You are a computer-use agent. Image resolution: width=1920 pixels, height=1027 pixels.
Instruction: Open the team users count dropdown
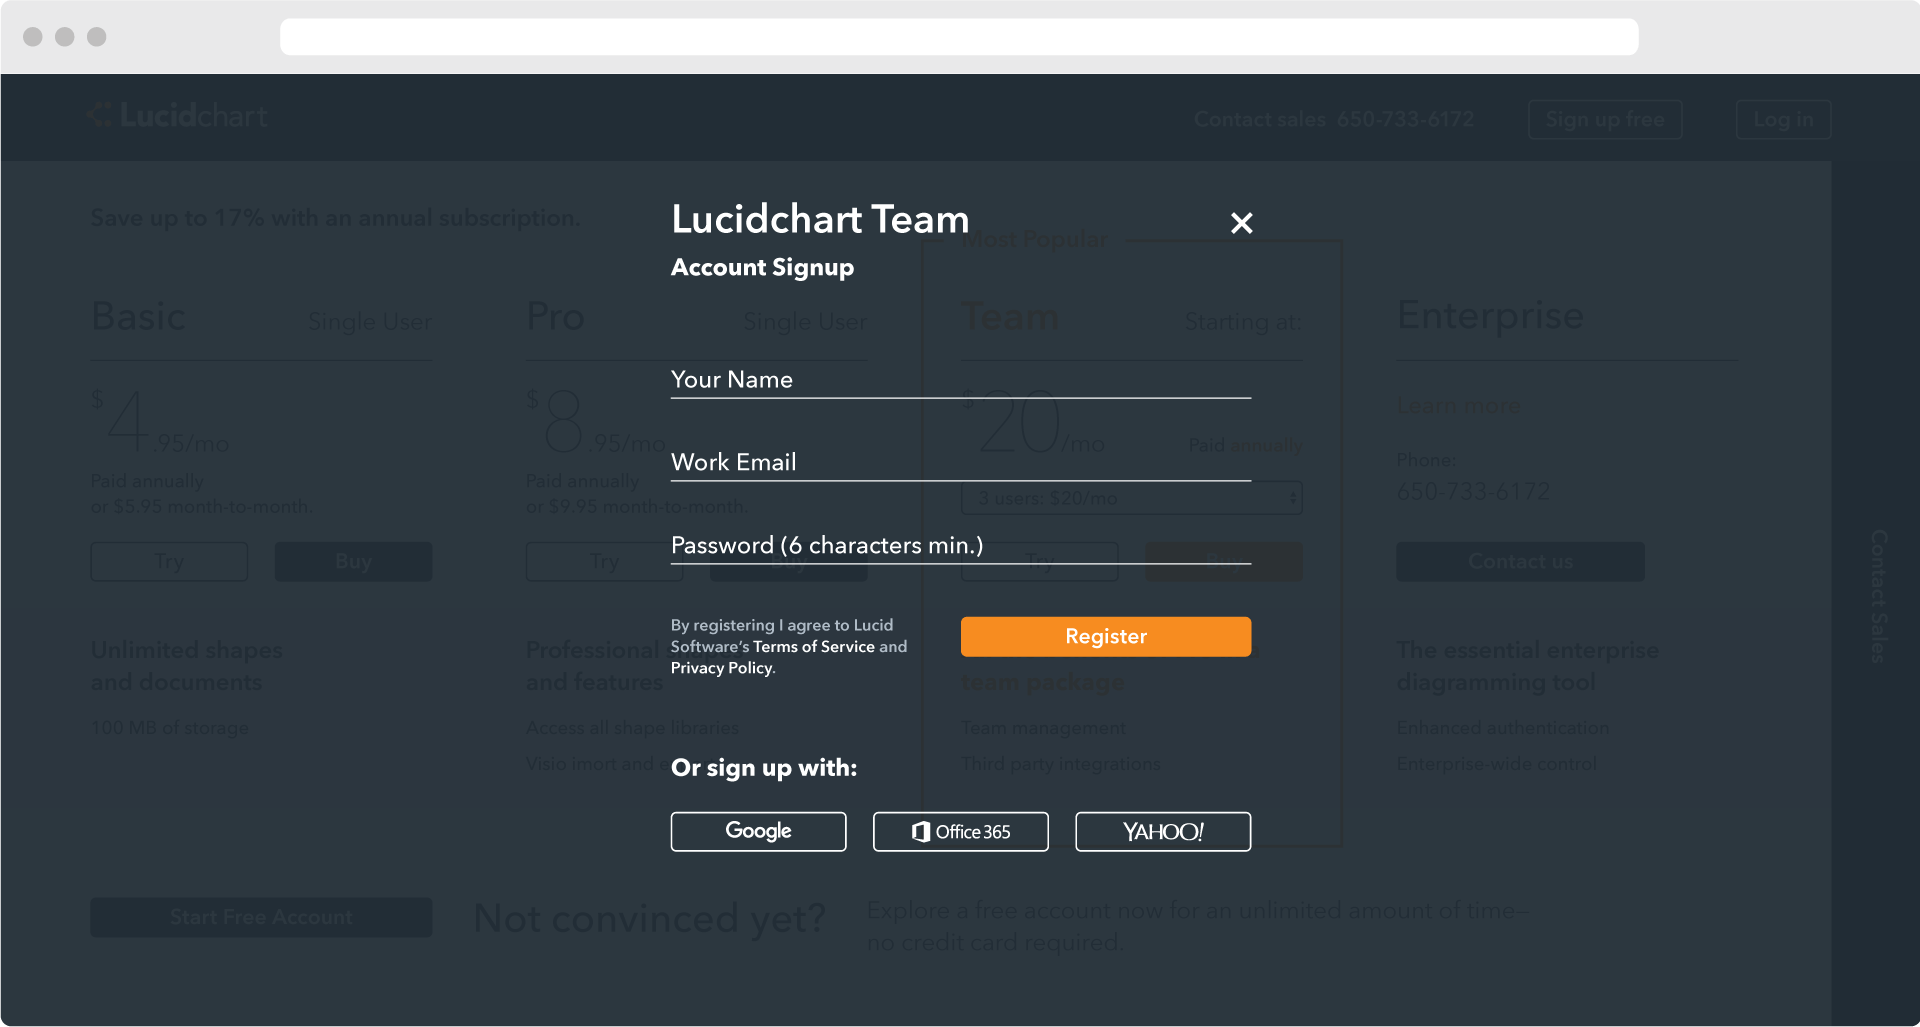1131,498
